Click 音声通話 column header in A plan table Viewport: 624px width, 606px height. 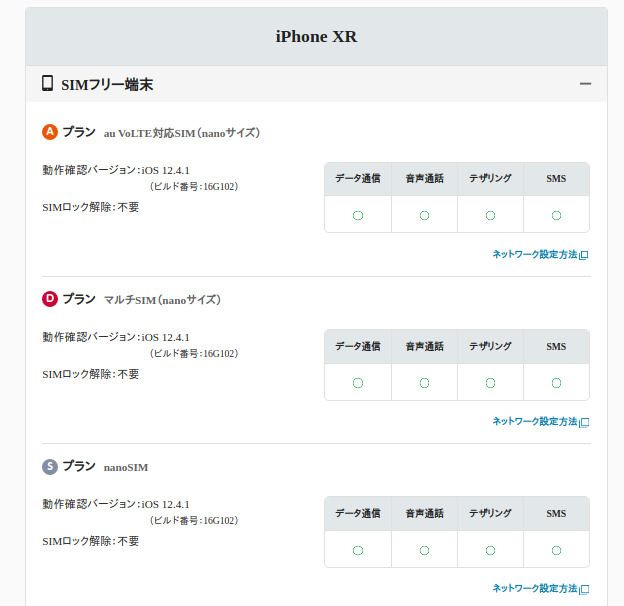coord(424,179)
